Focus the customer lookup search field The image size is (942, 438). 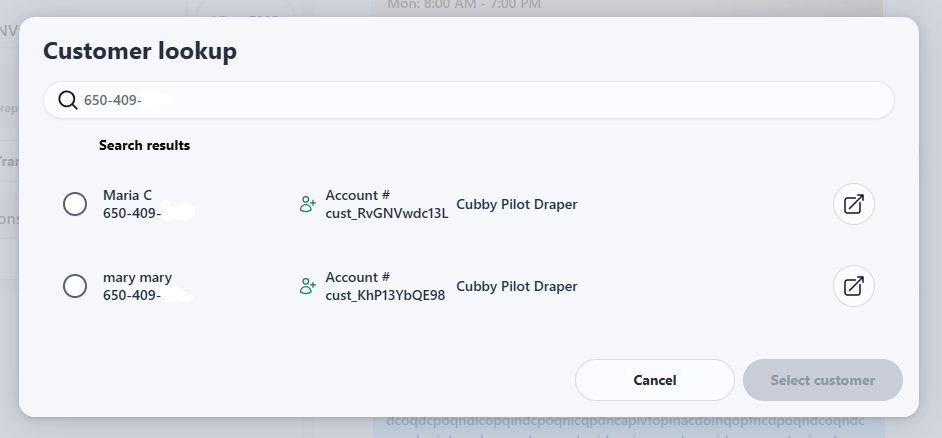point(469,100)
